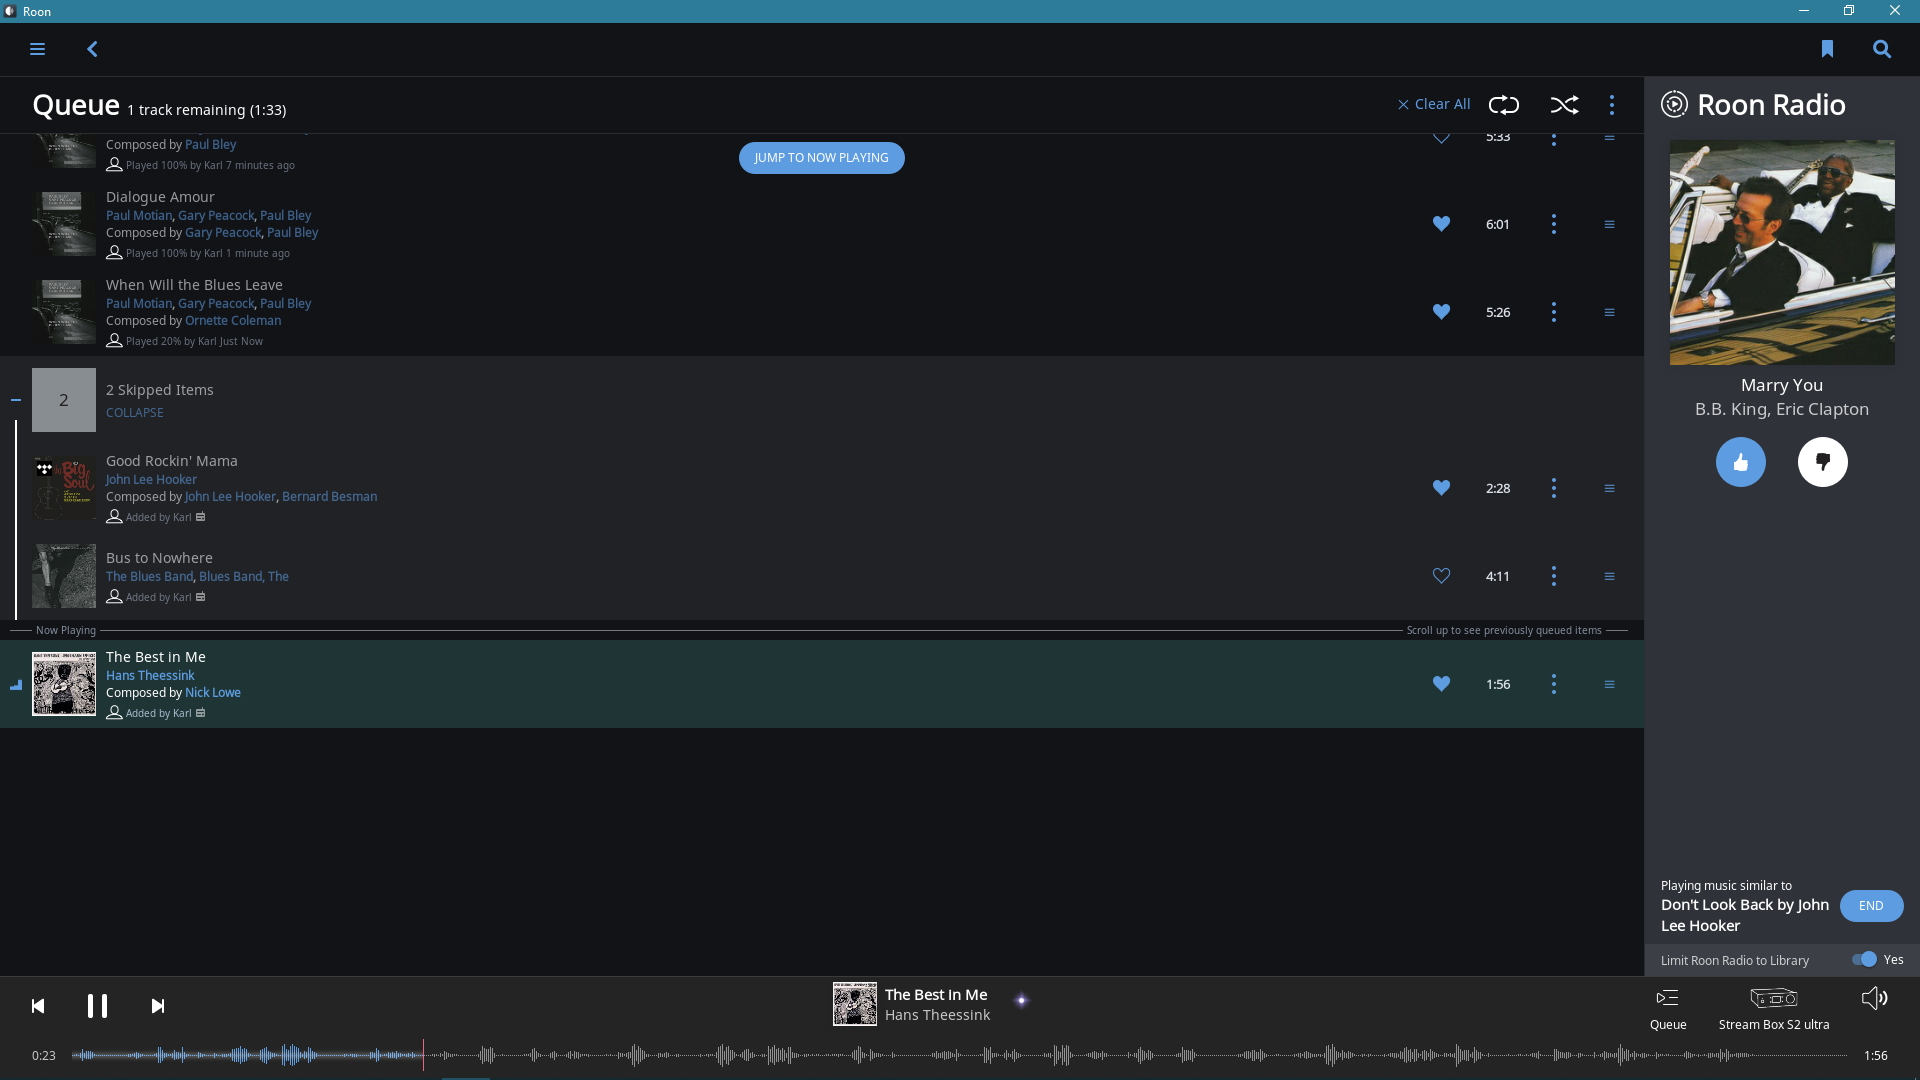1920x1080 pixels.
Task: Toggle queue shuffle mode
Action: click(x=1565, y=105)
